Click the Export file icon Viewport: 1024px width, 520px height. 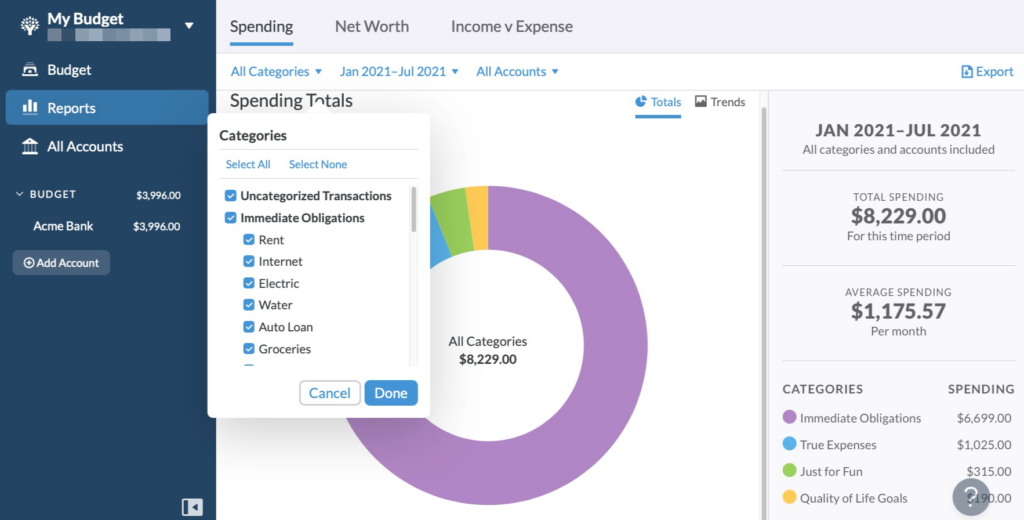click(x=967, y=72)
